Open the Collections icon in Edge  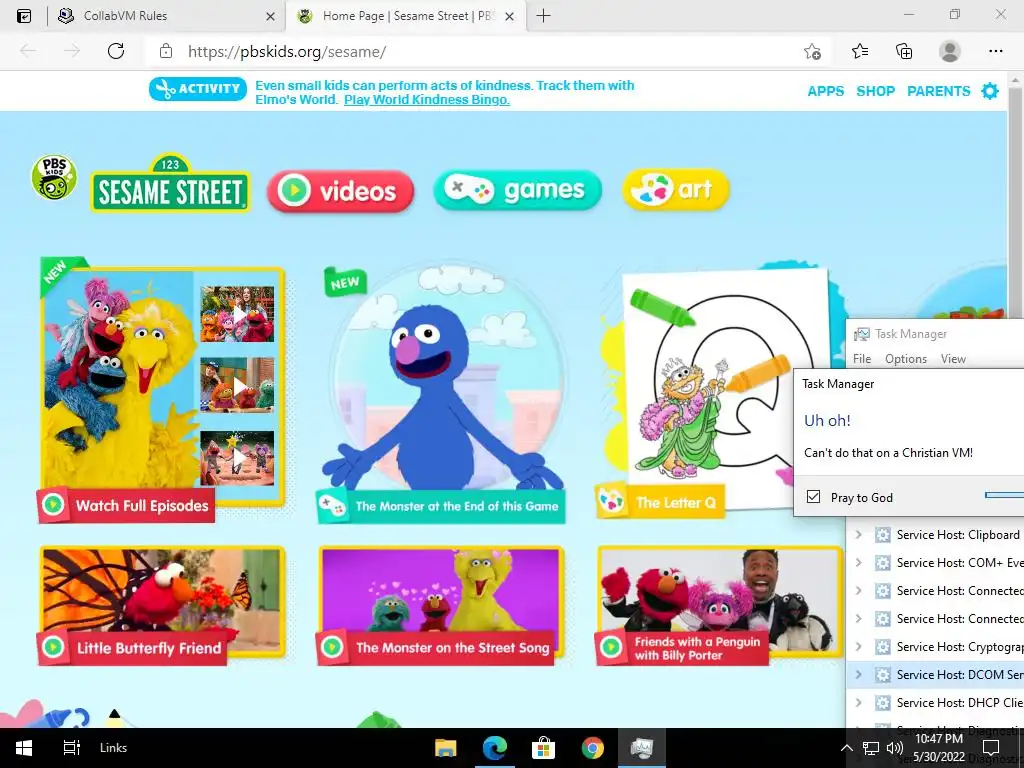pyautogui.click(x=904, y=51)
